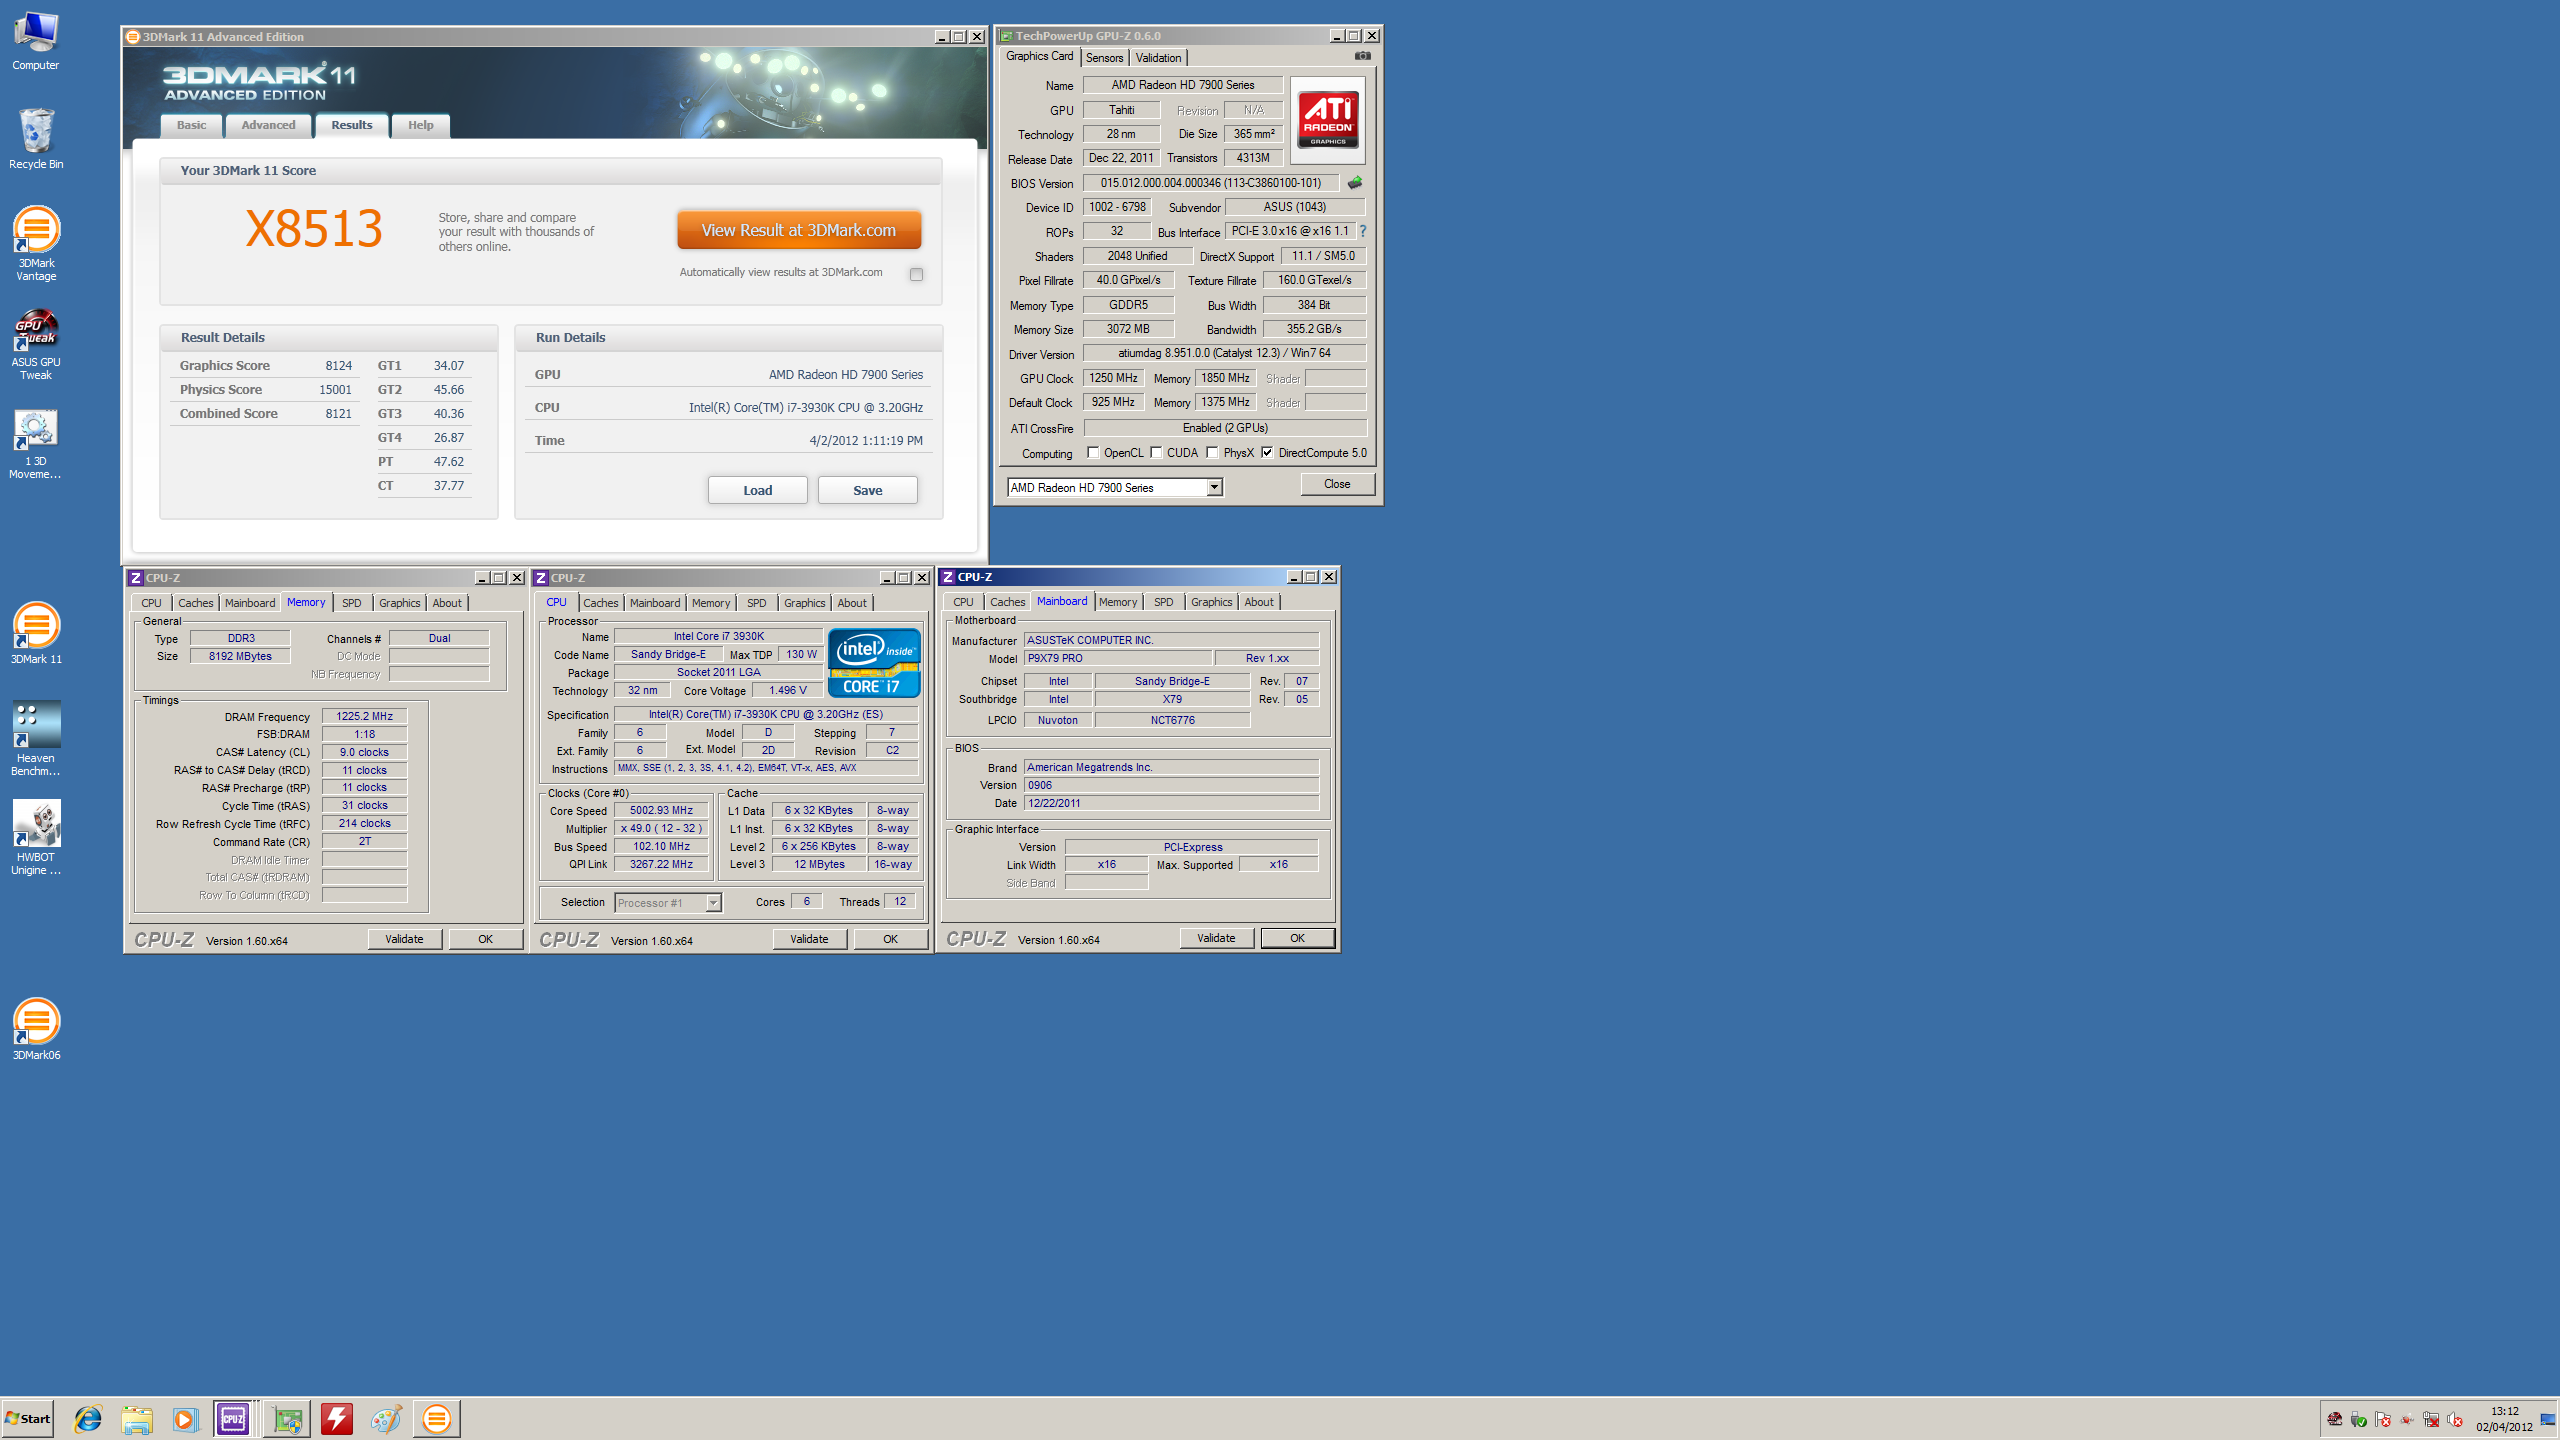Open Graphics tab in CPU-Z mainboard window
Viewport: 2560px width, 1440px height.
1211,602
